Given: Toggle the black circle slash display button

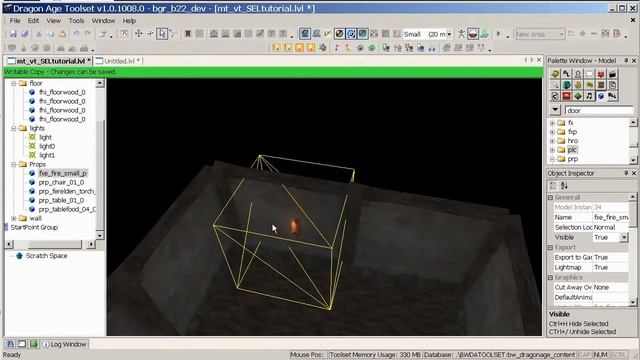Looking at the screenshot, I should (x=339, y=34).
